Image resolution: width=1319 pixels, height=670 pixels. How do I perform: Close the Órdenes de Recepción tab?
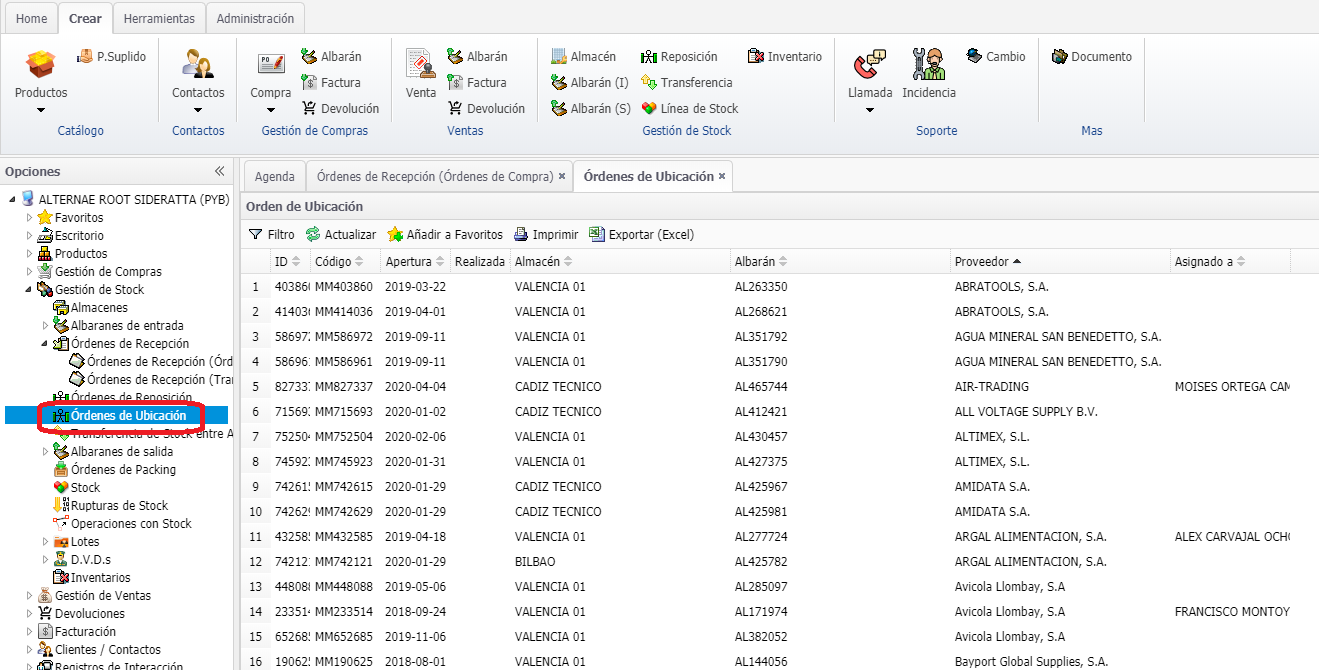(562, 176)
